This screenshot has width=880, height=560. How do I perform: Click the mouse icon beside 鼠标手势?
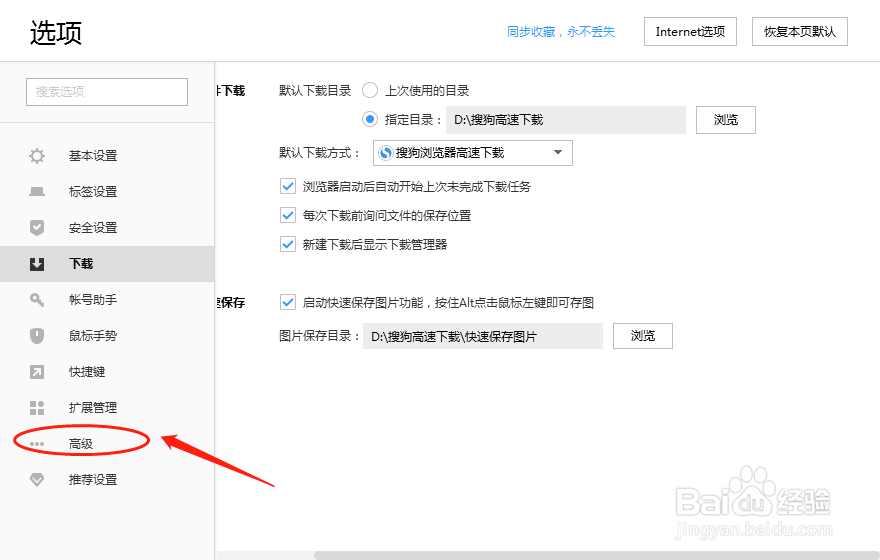37,336
